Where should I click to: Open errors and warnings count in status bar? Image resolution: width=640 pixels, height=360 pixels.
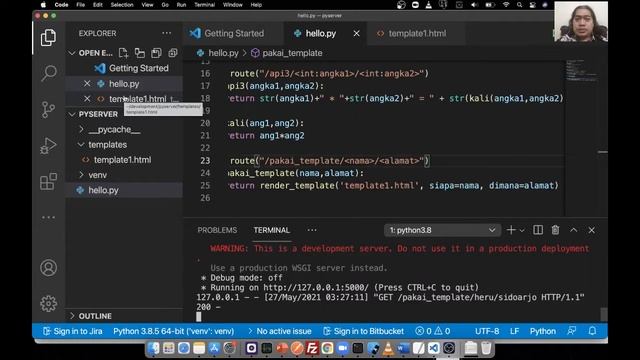click(433, 331)
